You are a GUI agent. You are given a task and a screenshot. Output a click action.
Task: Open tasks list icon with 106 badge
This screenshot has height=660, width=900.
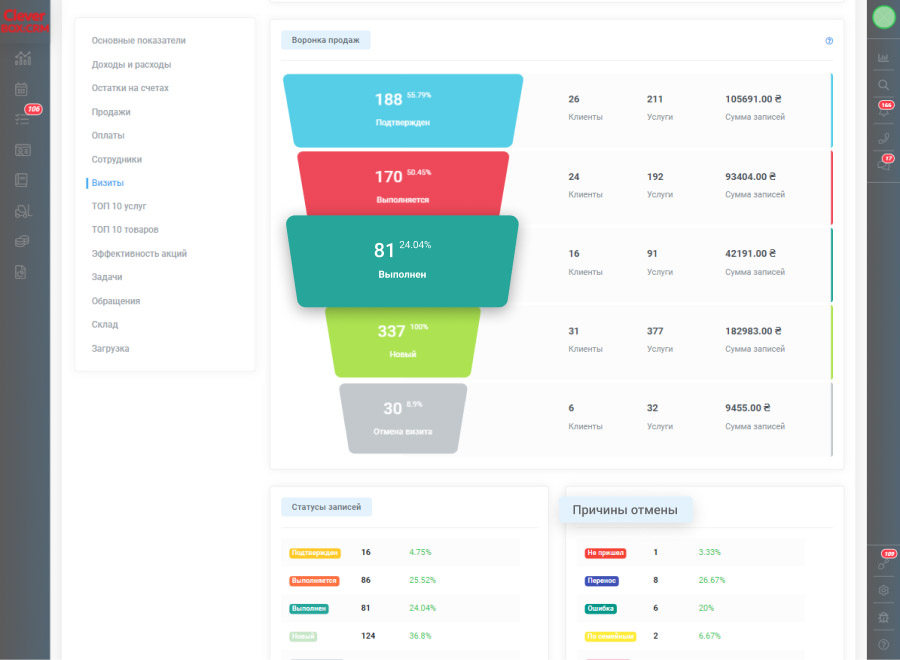[23, 118]
